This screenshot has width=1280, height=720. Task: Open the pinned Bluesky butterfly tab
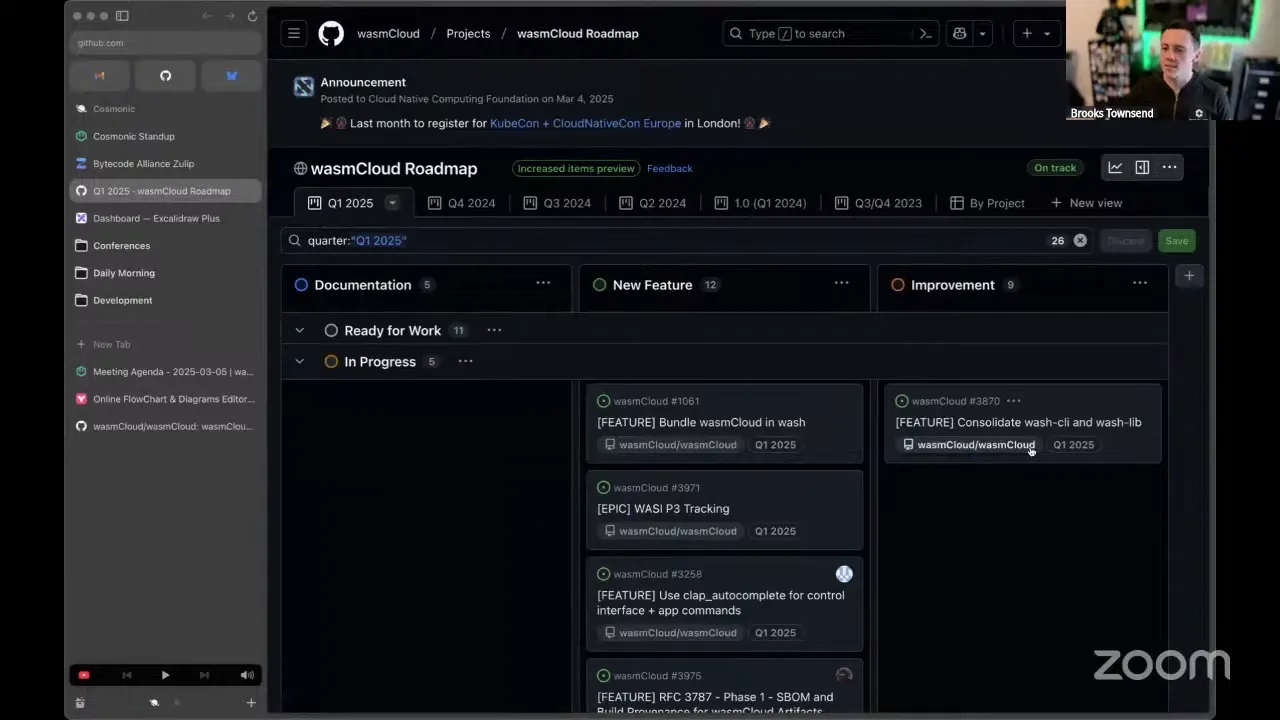[231, 75]
